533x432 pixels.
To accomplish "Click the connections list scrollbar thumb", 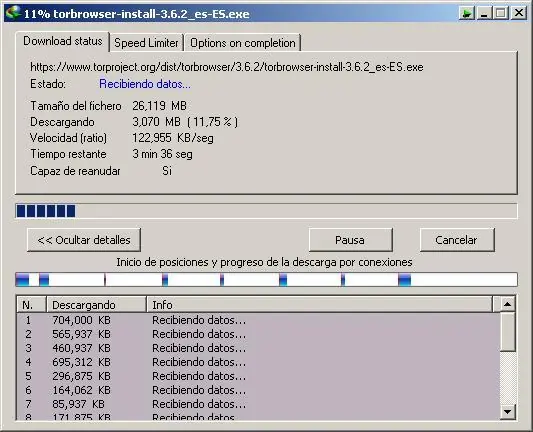I will tap(508, 332).
